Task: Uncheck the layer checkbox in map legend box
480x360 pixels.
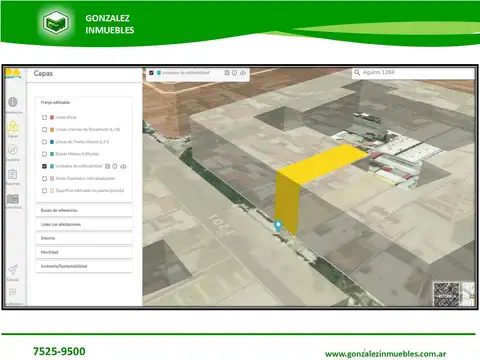Action: click(151, 73)
